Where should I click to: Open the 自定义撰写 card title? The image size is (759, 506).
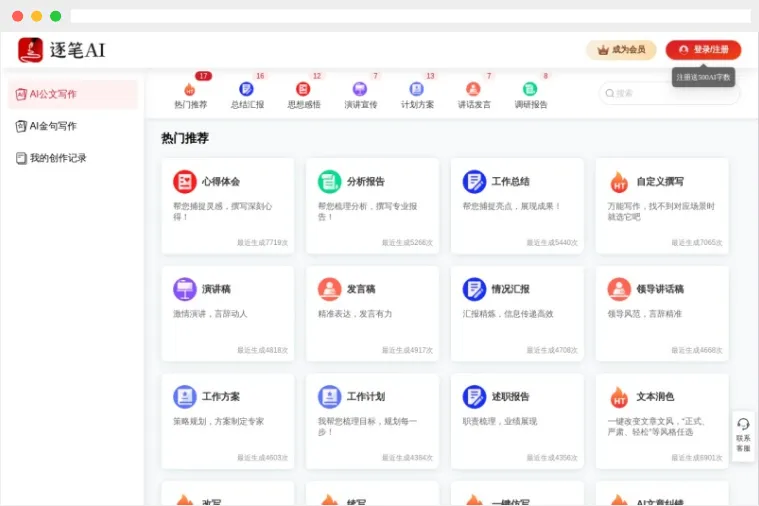(660, 182)
